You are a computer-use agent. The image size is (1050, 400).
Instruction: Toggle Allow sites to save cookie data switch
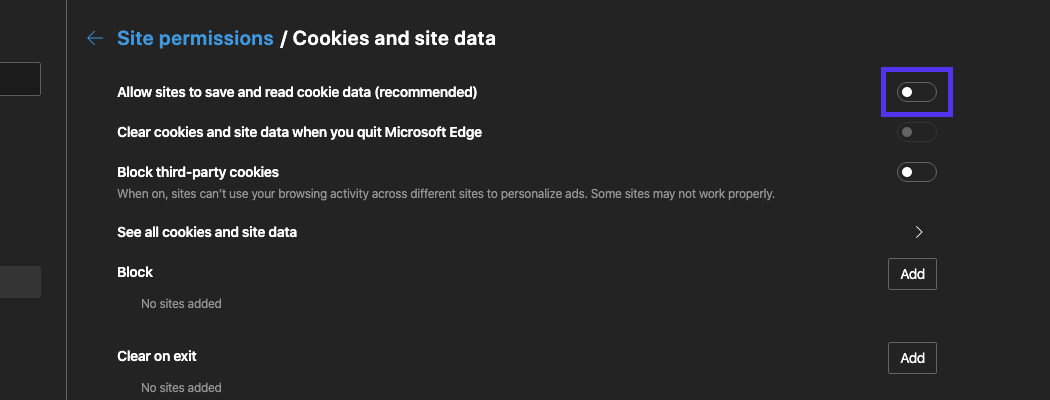916,92
